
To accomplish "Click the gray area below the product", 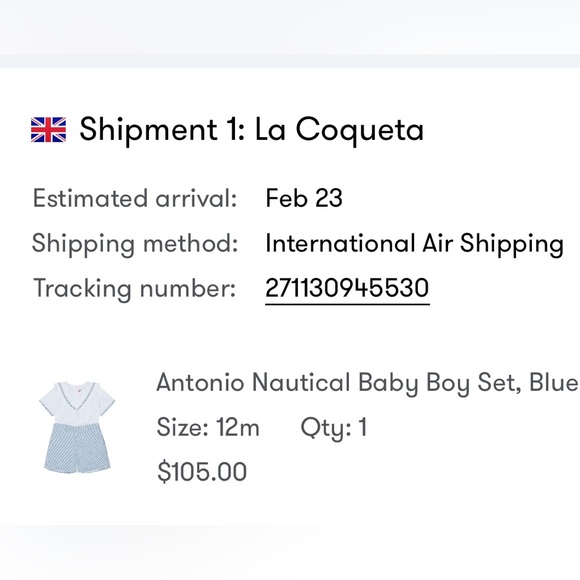I will click(x=290, y=552).
